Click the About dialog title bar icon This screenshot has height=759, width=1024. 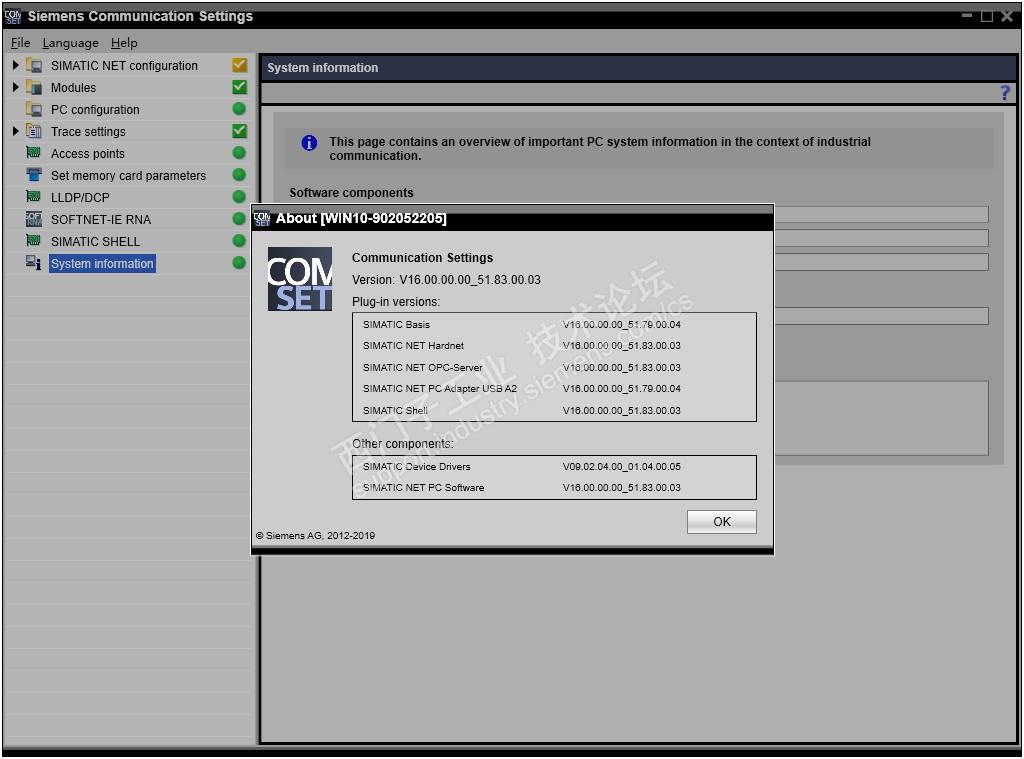(262, 218)
